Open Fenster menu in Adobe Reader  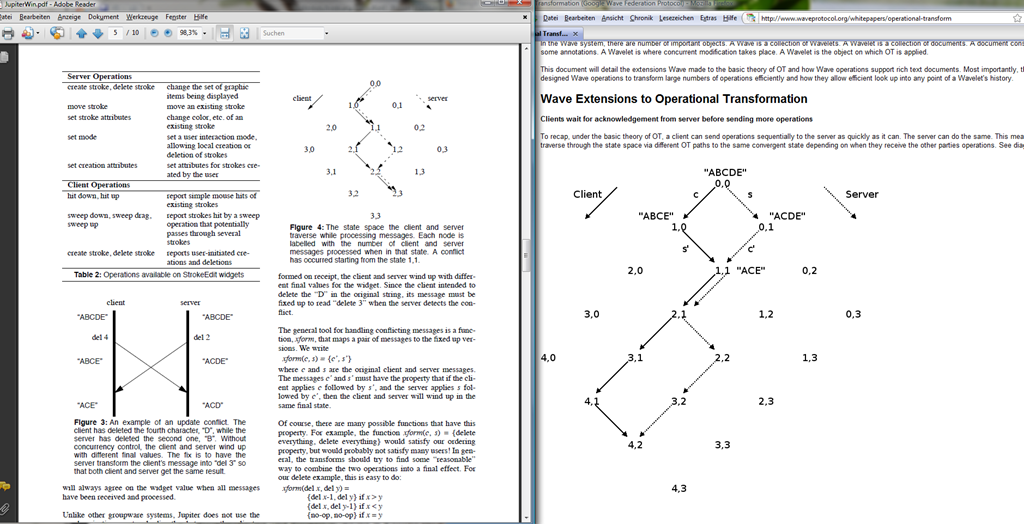tap(176, 17)
